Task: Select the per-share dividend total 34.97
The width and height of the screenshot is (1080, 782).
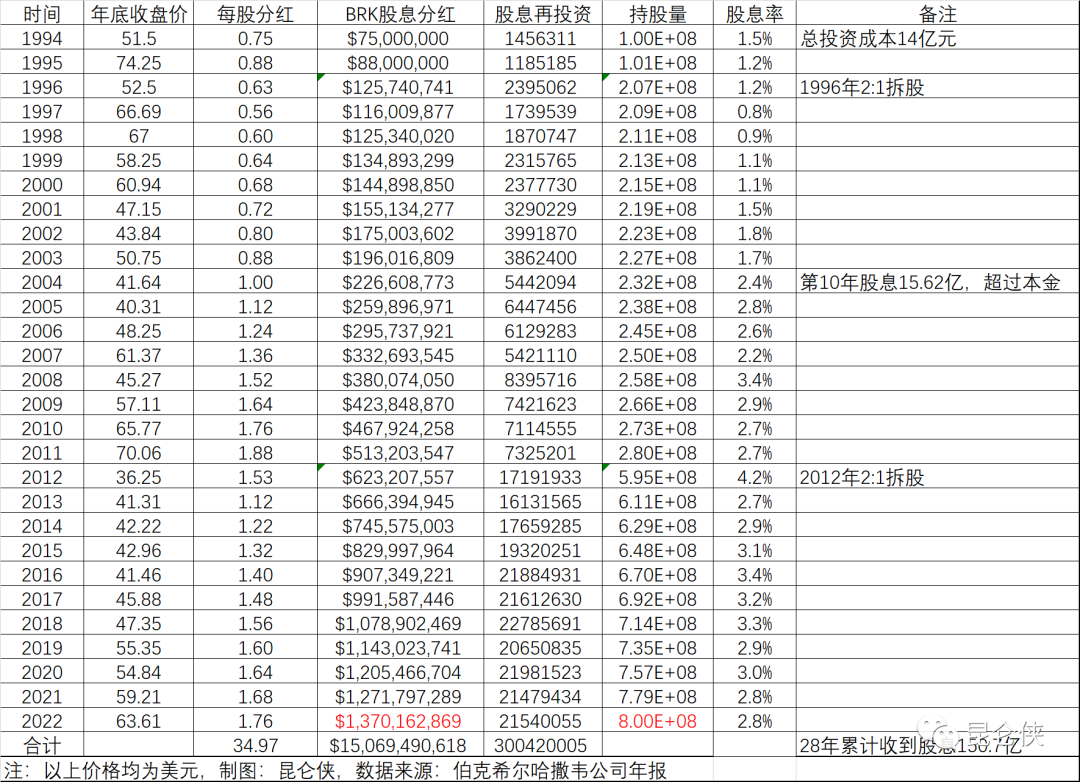Action: (255, 746)
